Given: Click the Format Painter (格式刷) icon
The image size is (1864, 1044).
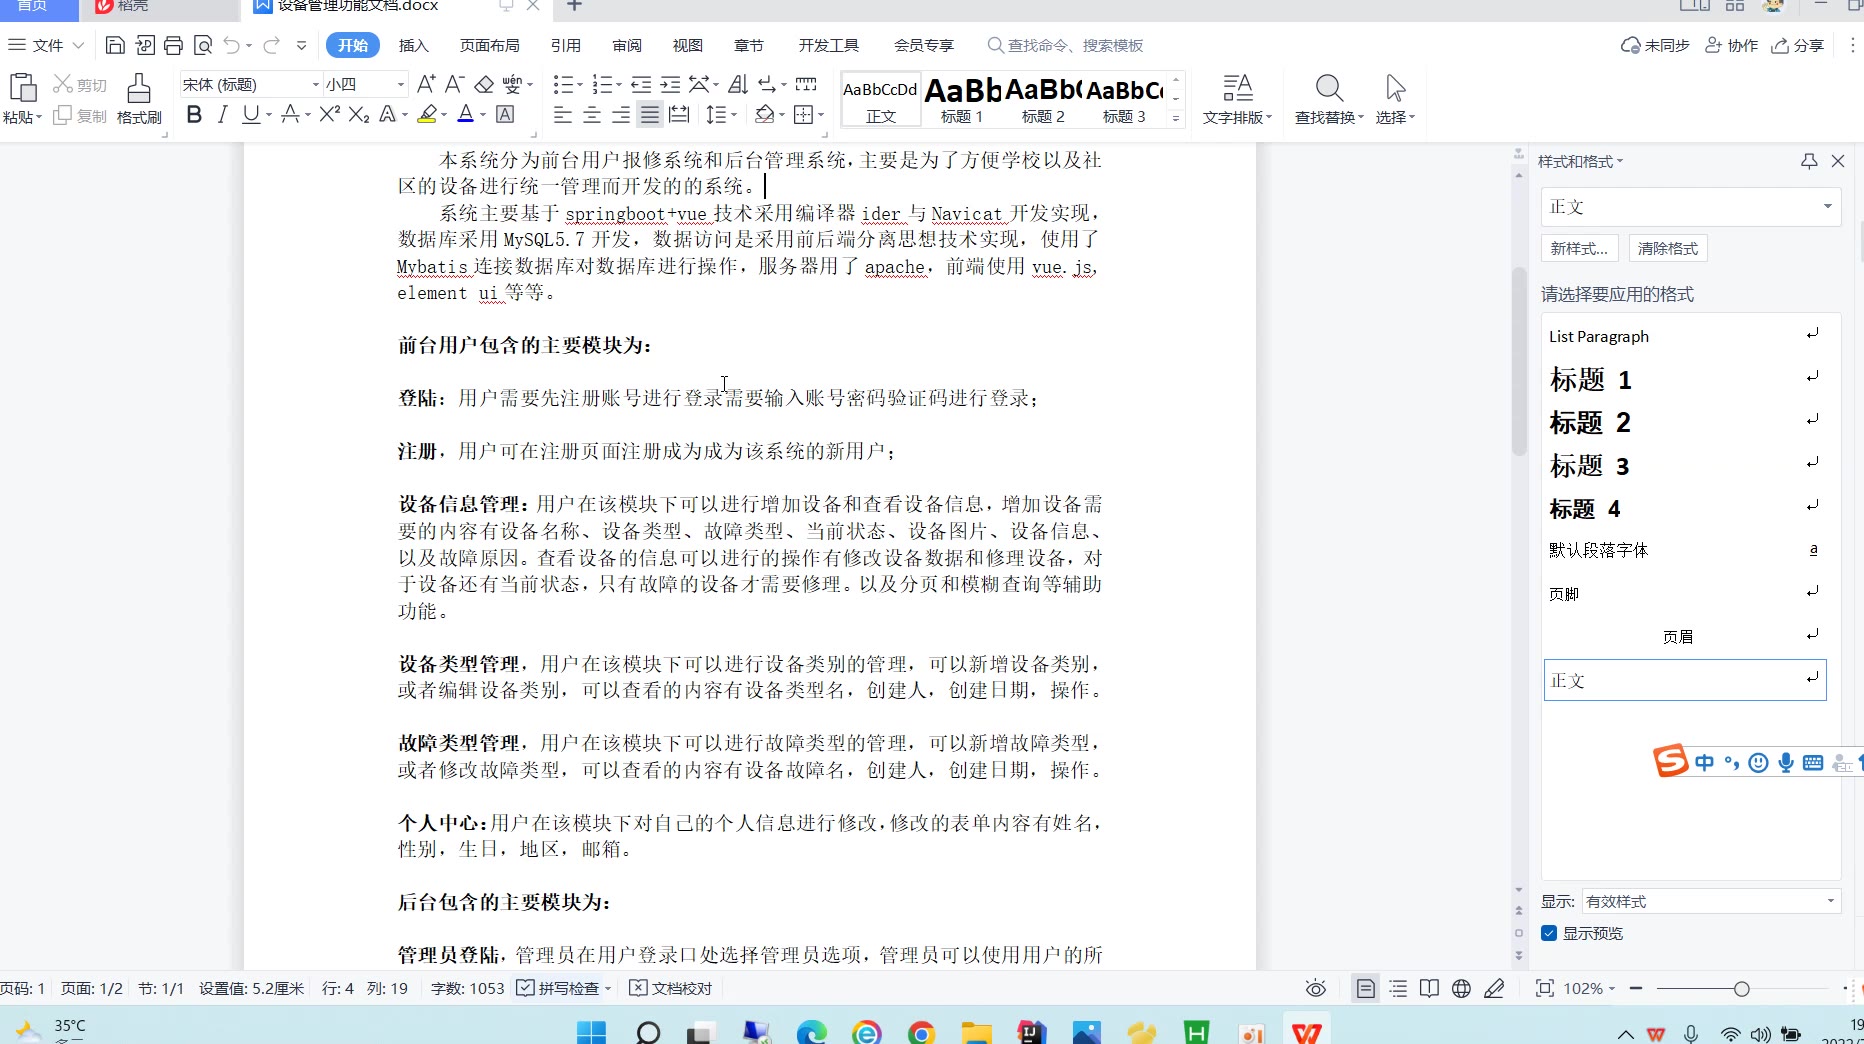Looking at the screenshot, I should point(139,88).
